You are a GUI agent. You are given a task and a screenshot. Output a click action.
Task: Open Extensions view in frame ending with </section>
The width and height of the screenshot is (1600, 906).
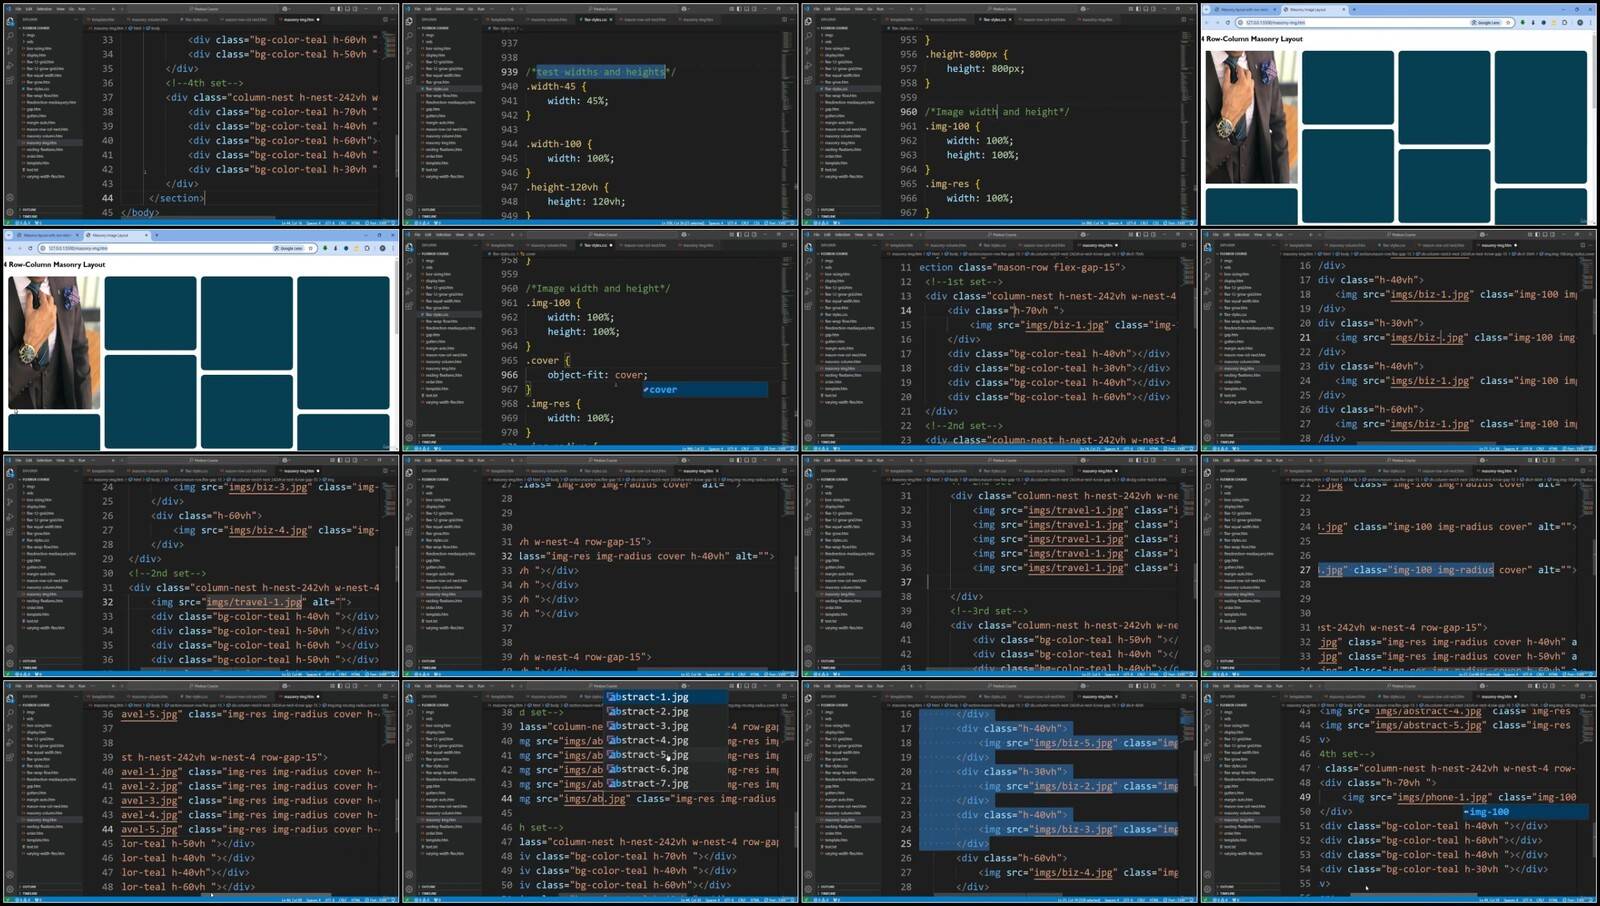click(x=10, y=81)
